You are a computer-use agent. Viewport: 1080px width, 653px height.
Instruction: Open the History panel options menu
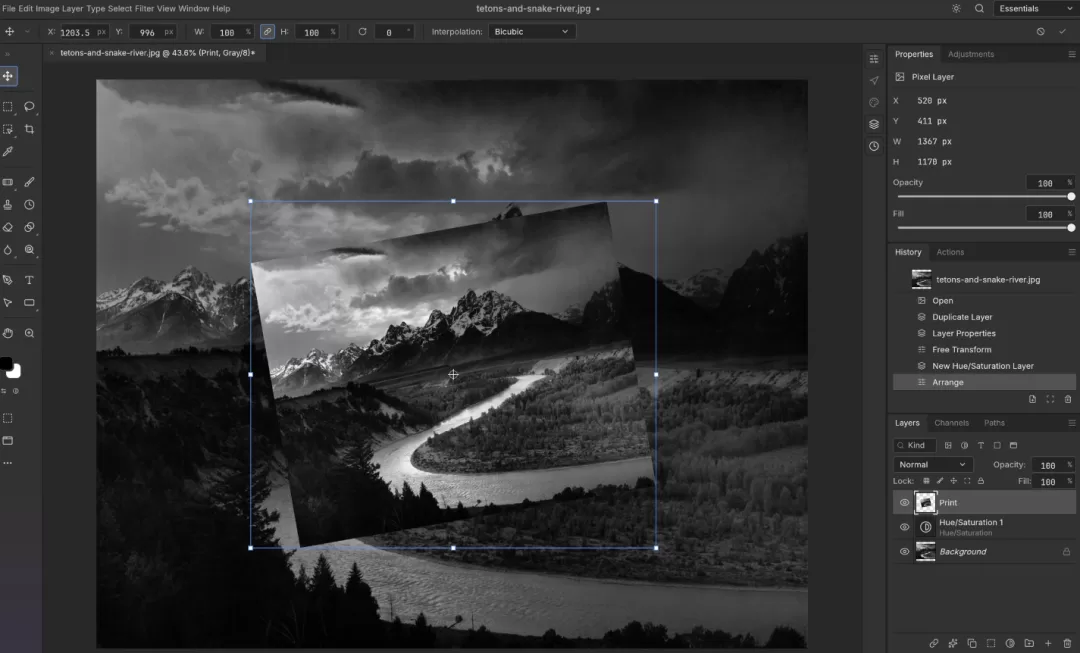[1071, 253]
